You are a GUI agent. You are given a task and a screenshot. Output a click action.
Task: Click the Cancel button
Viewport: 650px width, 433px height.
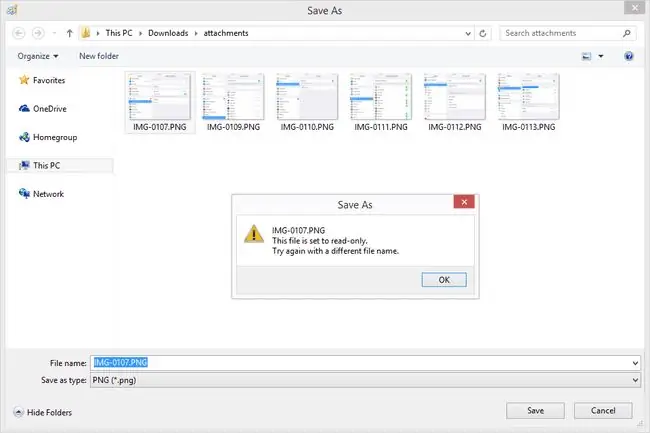603,411
